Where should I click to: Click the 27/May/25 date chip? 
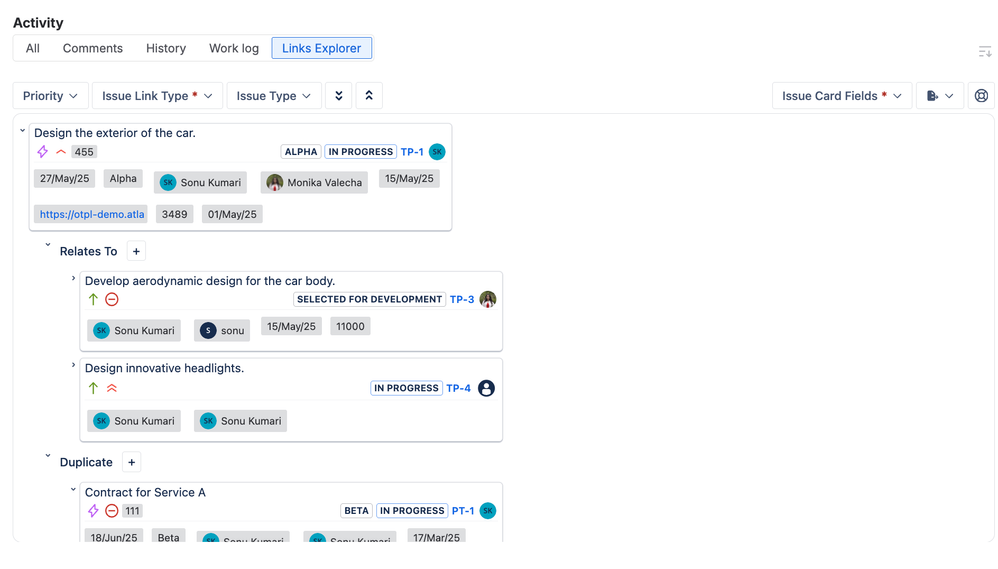pyautogui.click(x=64, y=179)
